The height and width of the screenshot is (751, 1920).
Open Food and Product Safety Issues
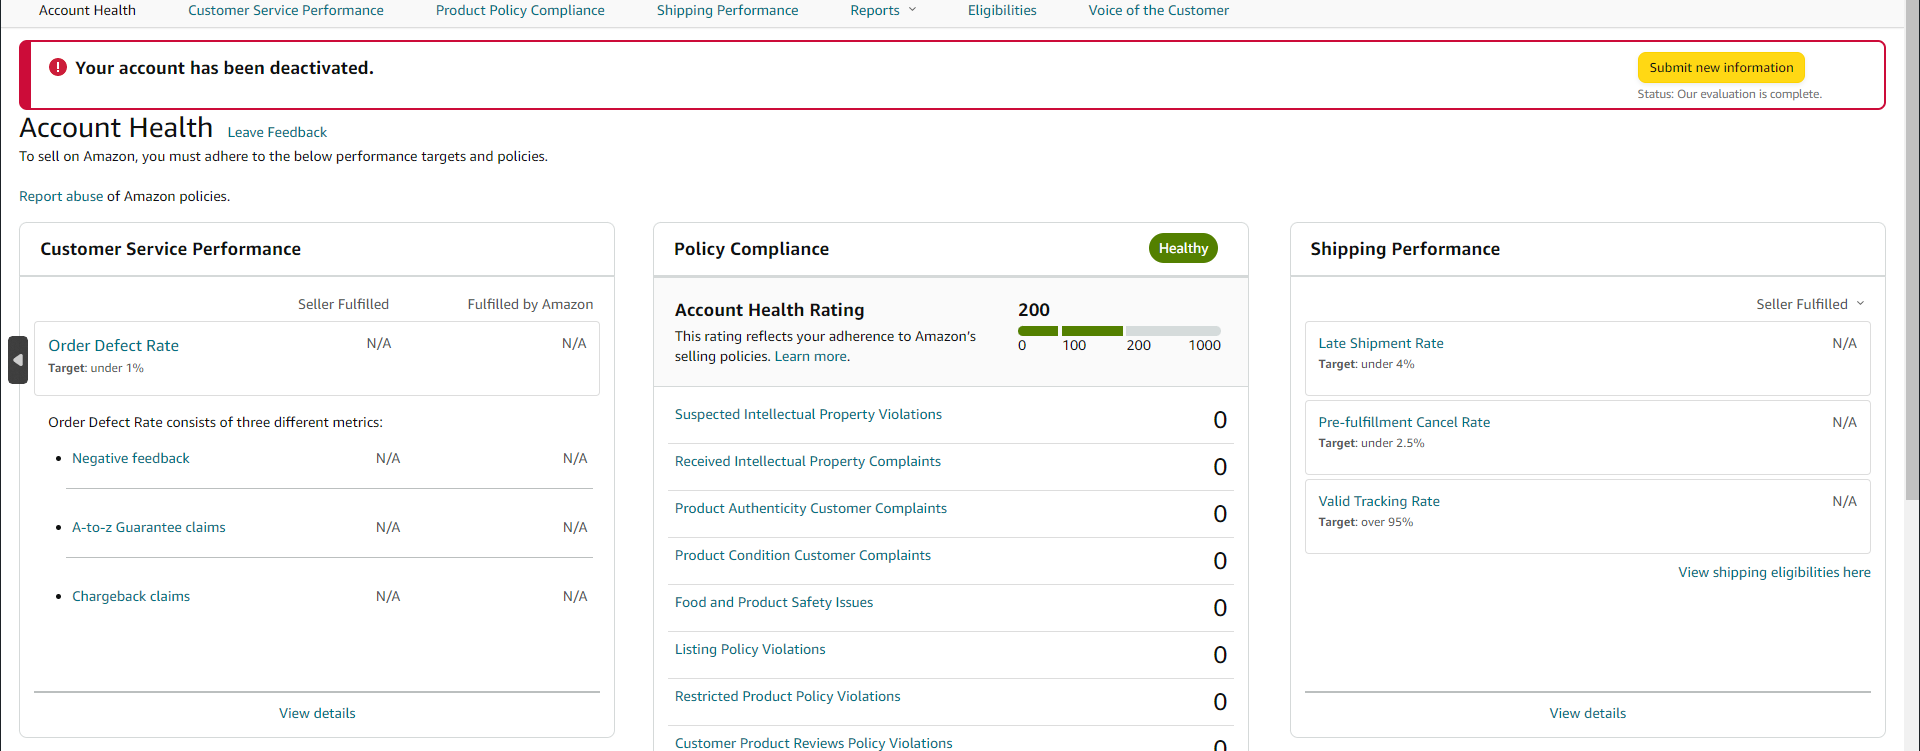pos(774,602)
